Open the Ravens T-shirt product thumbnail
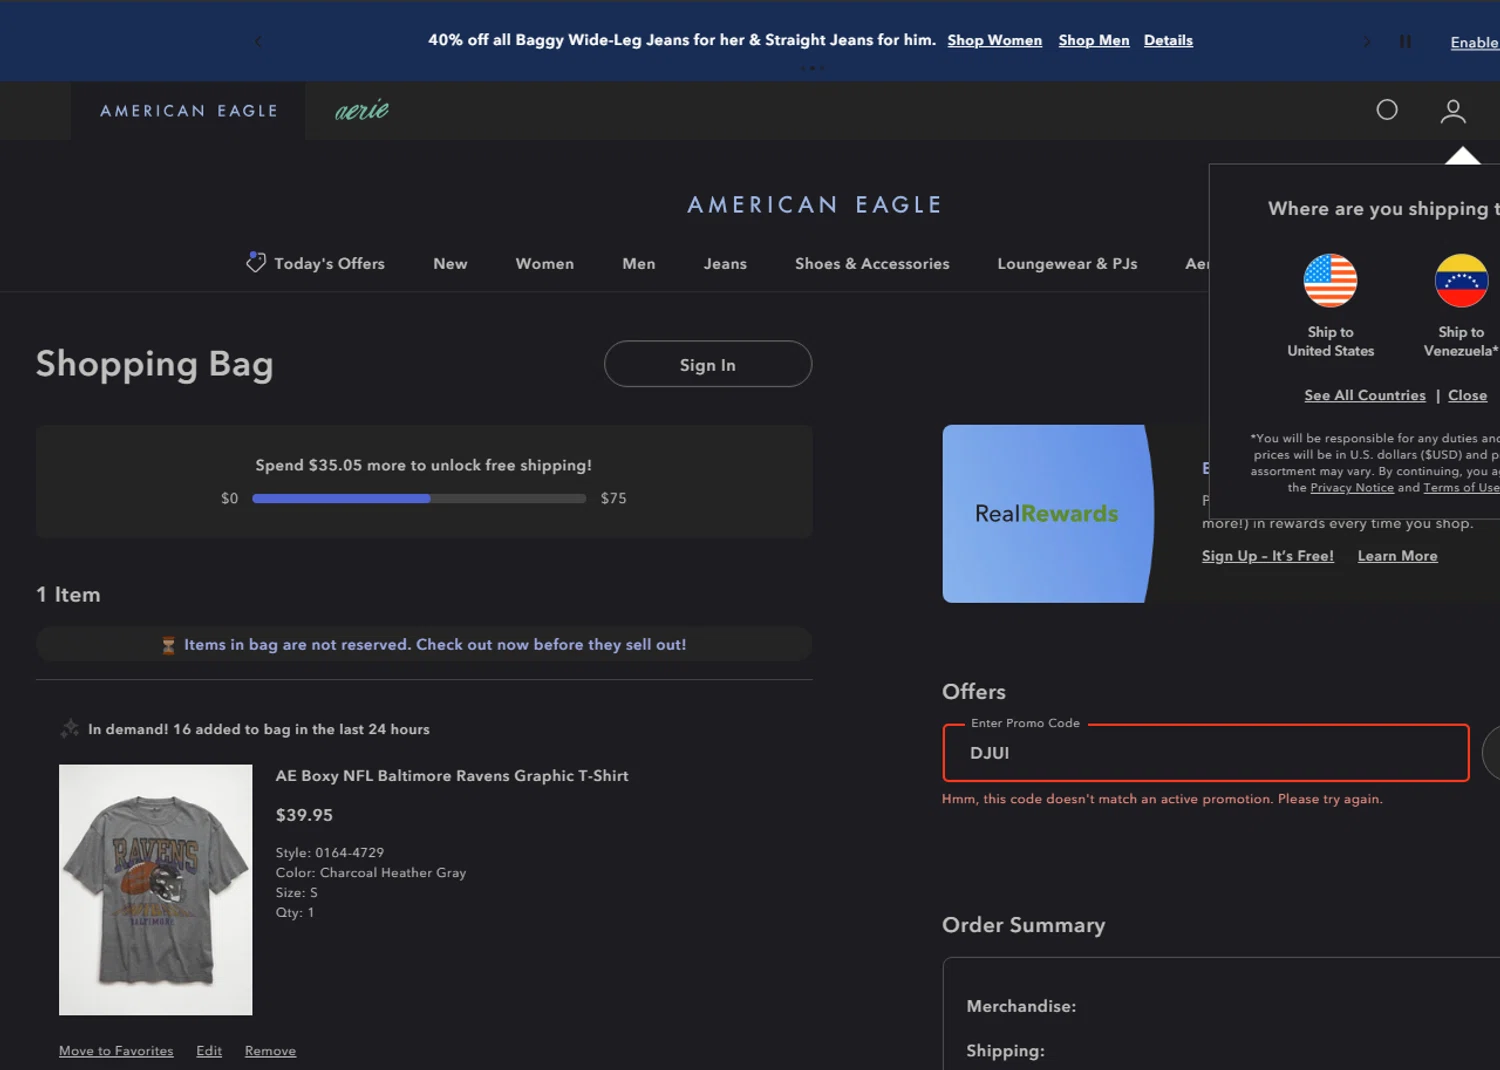 coord(156,890)
